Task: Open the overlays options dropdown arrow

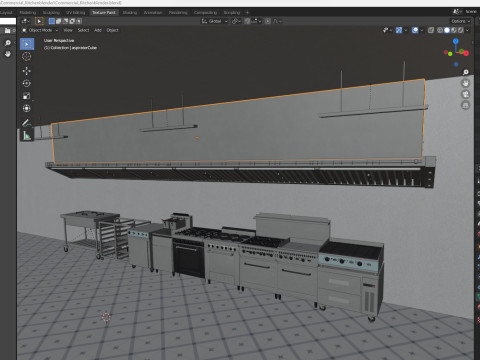Action: click(x=422, y=30)
